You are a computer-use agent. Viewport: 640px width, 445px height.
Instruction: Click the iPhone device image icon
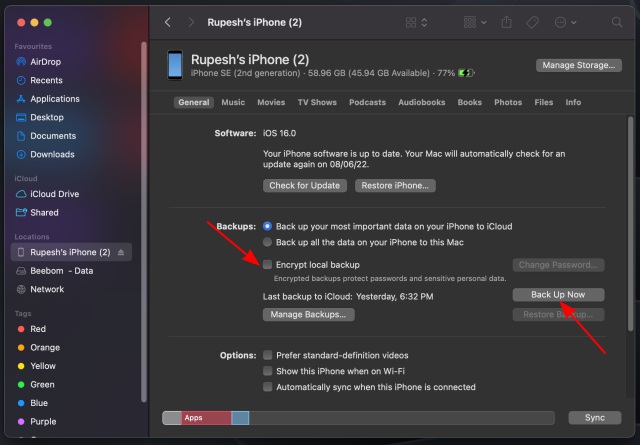[x=175, y=65]
